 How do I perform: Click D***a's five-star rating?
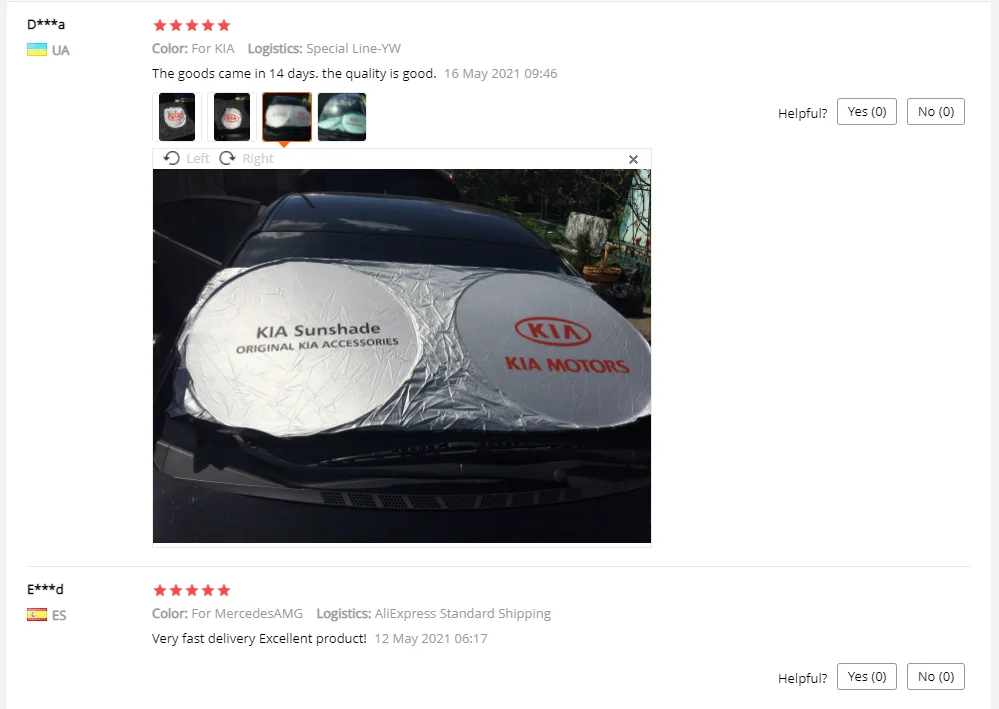192,25
